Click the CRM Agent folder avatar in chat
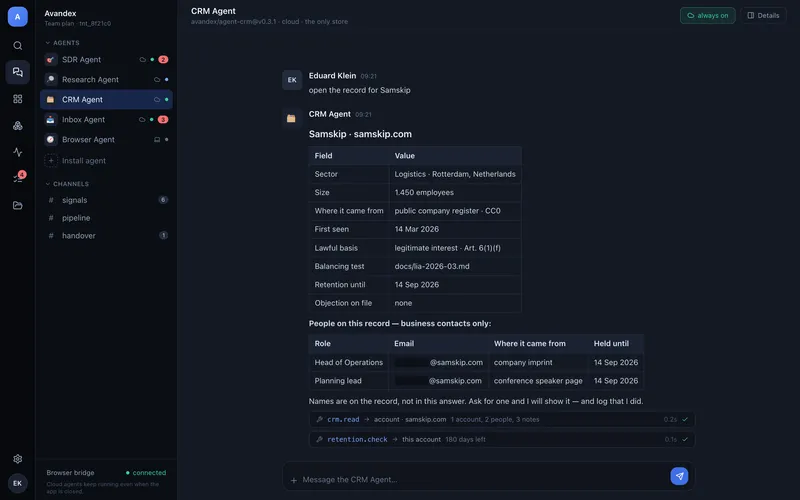800x500 pixels. [291, 118]
